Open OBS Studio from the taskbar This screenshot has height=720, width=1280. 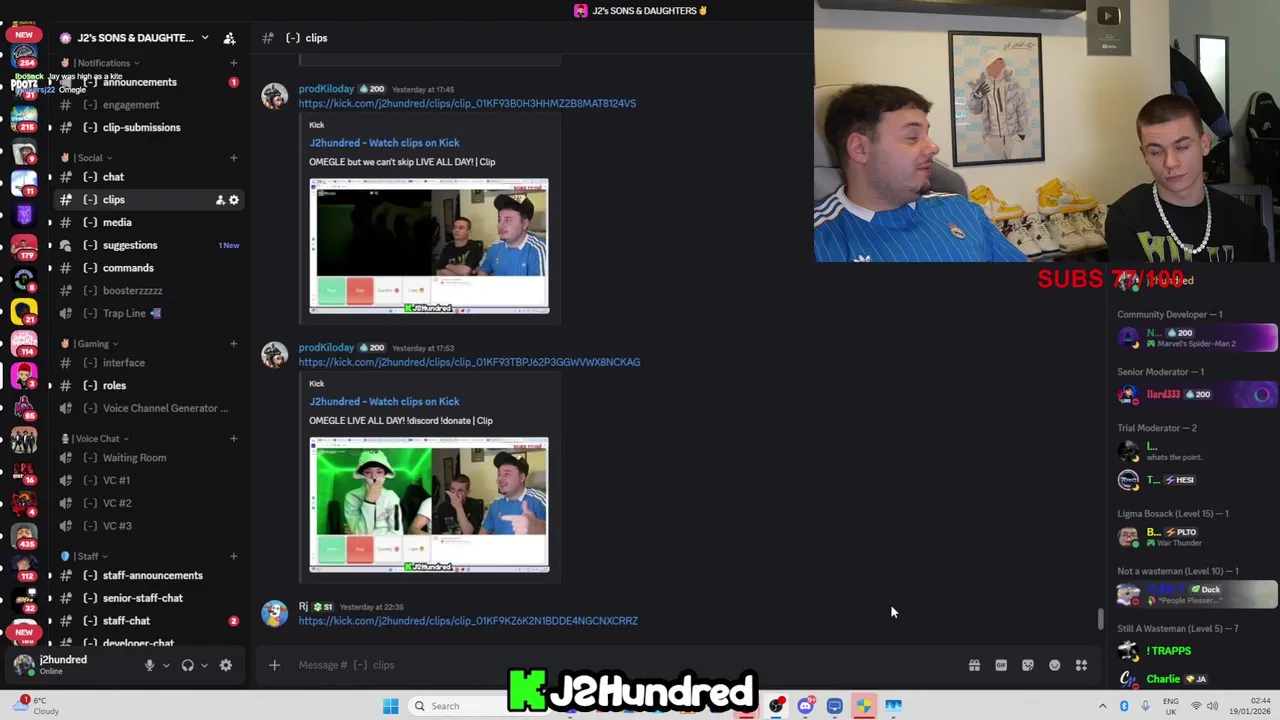coord(776,706)
